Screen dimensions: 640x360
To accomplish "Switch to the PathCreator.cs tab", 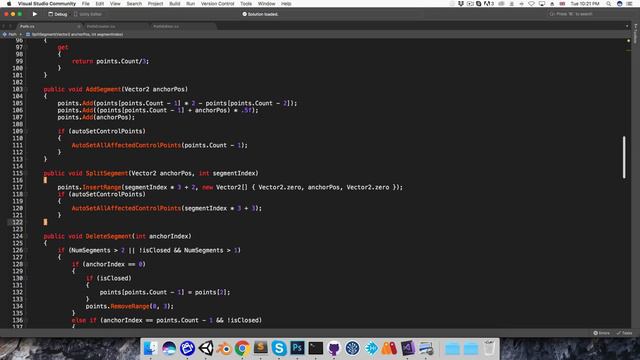I will click(x=101, y=26).
